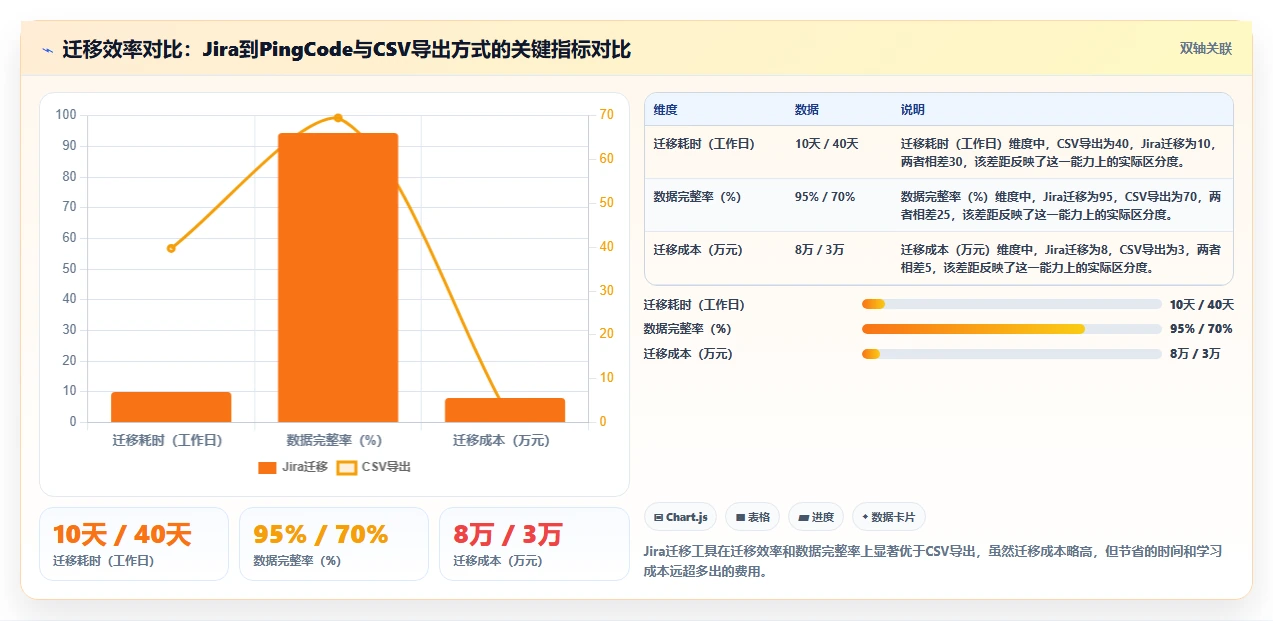This screenshot has height=621, width=1273.
Task: Click the 说明 column header
Action: (x=913, y=109)
